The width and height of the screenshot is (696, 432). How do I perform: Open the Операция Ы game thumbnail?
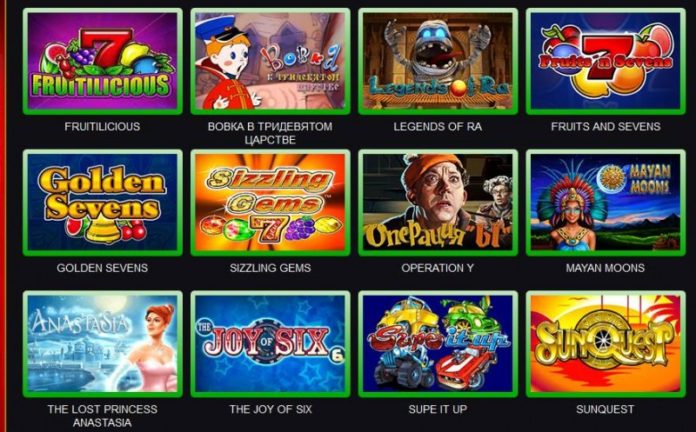coord(438,202)
